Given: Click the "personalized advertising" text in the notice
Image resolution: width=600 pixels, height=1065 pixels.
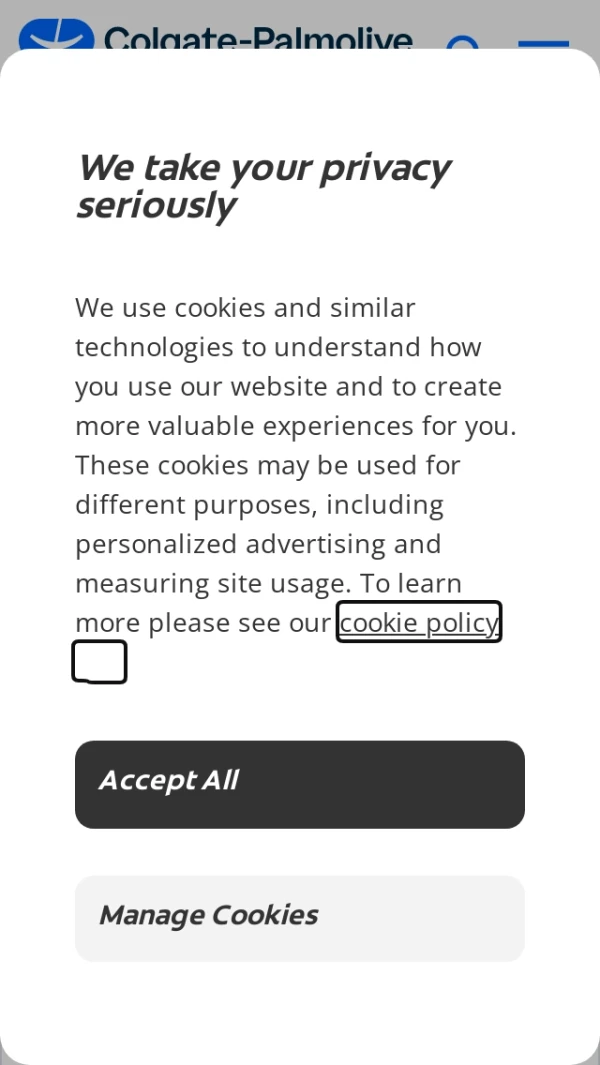Looking at the screenshot, I should pyautogui.click(x=258, y=544).
